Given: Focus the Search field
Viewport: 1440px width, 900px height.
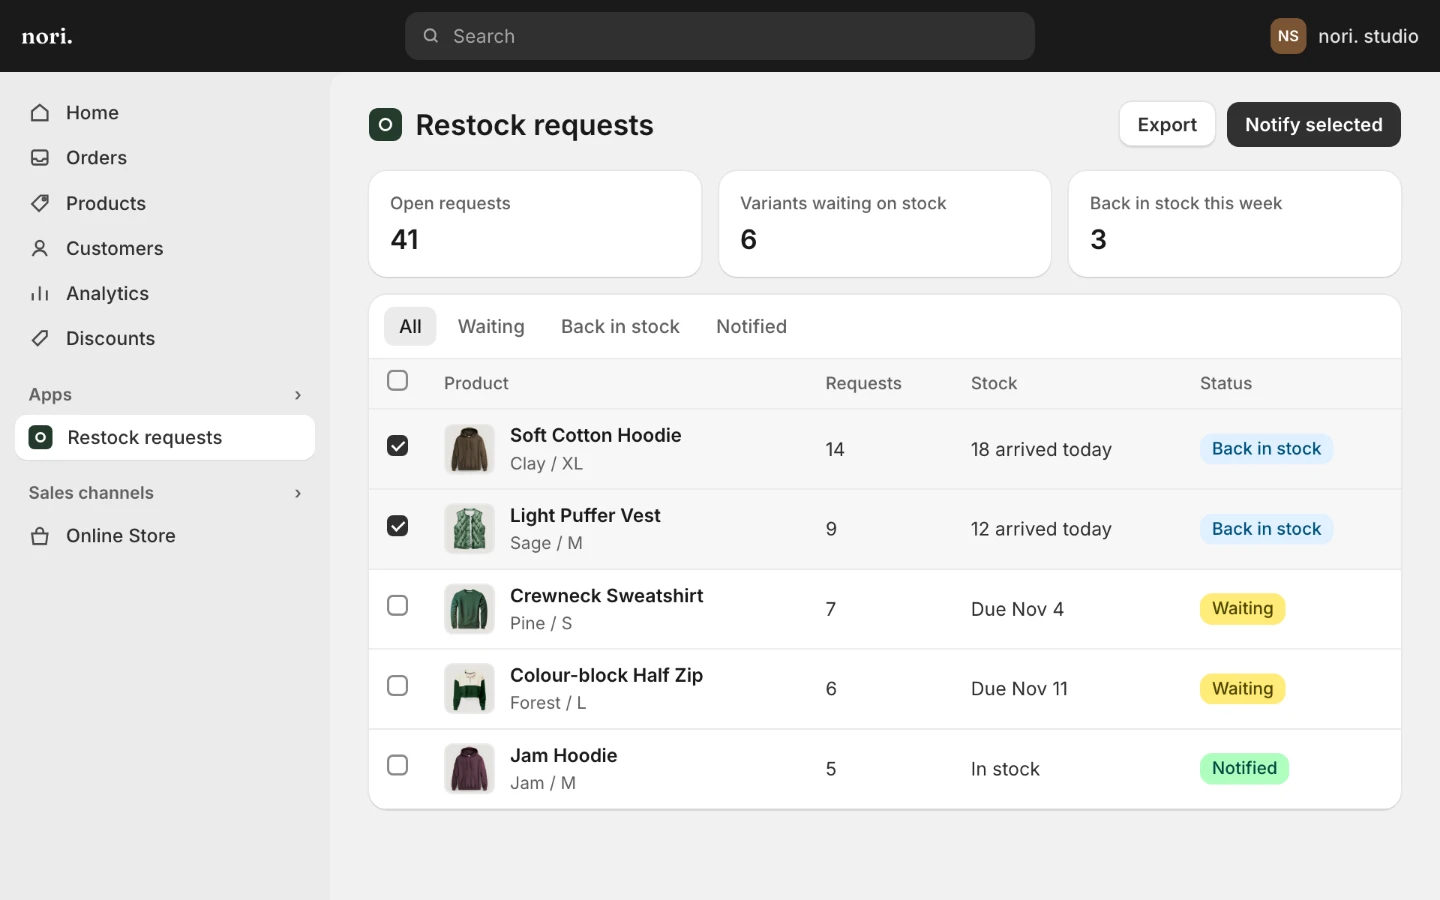Looking at the screenshot, I should (720, 36).
